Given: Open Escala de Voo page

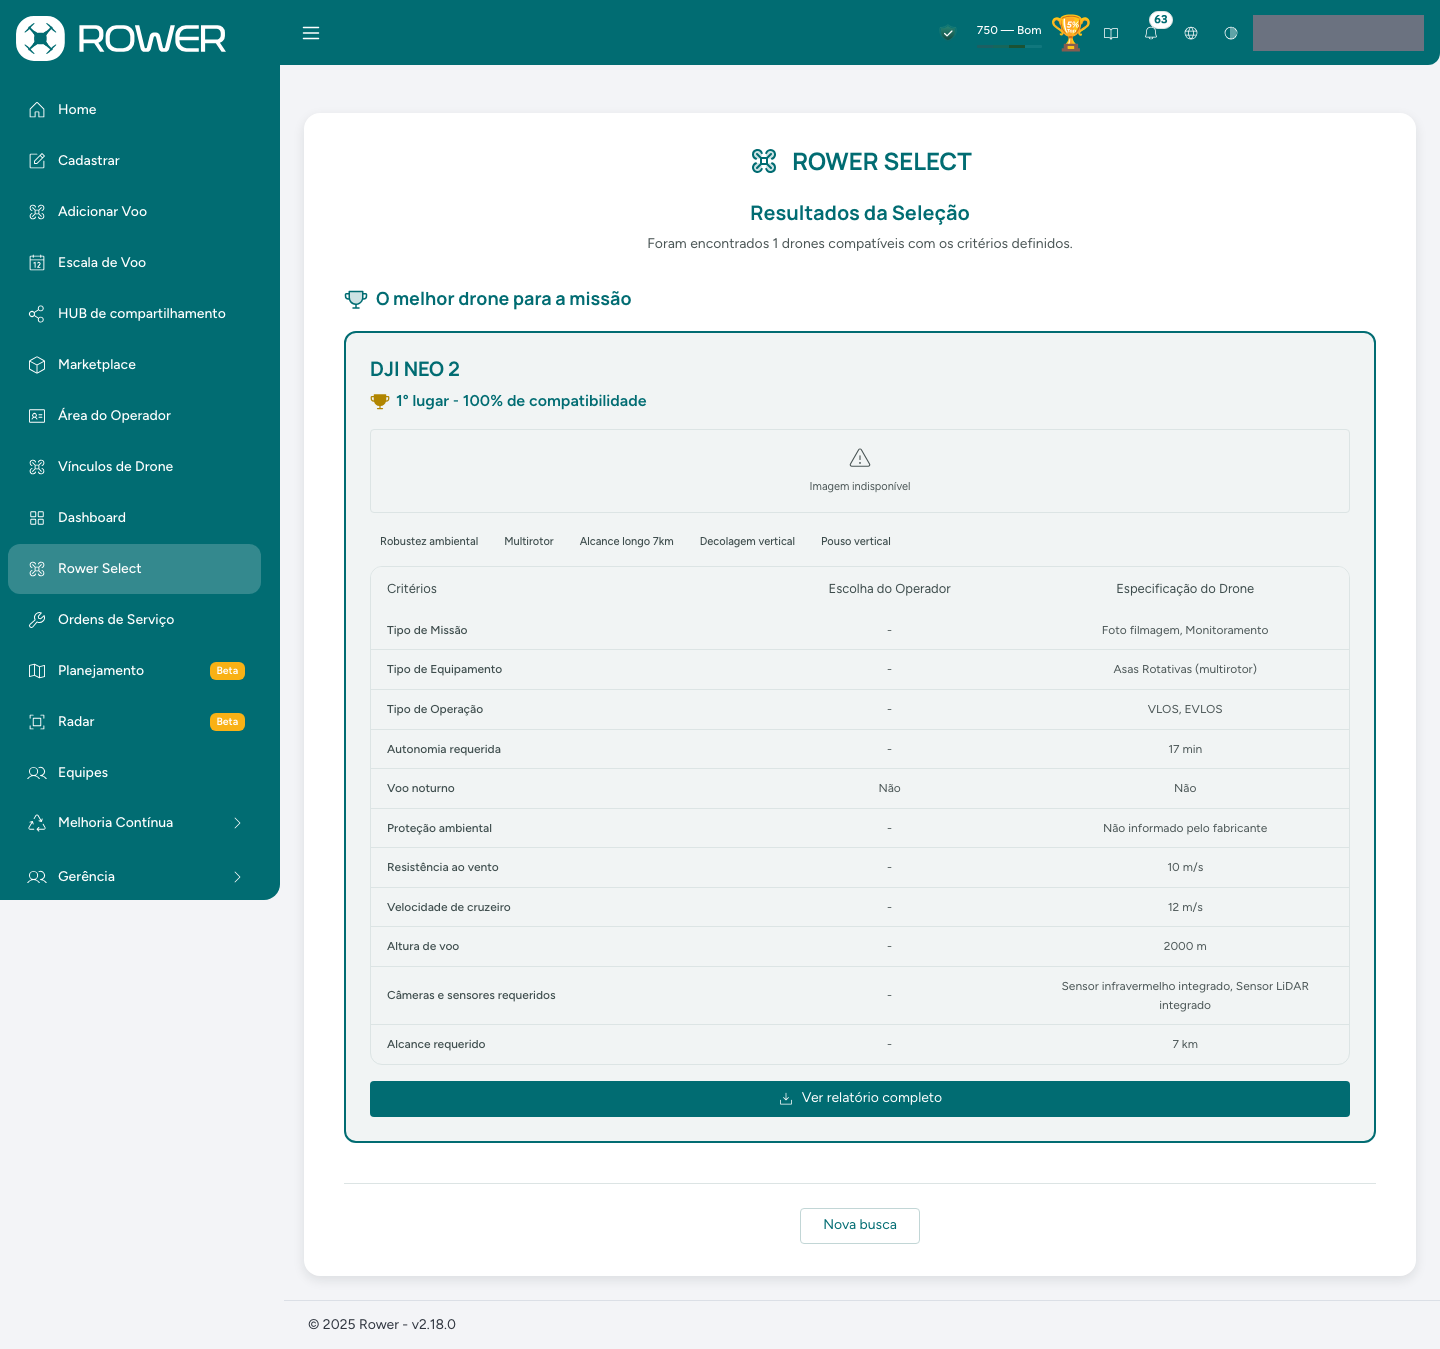Looking at the screenshot, I should point(134,263).
